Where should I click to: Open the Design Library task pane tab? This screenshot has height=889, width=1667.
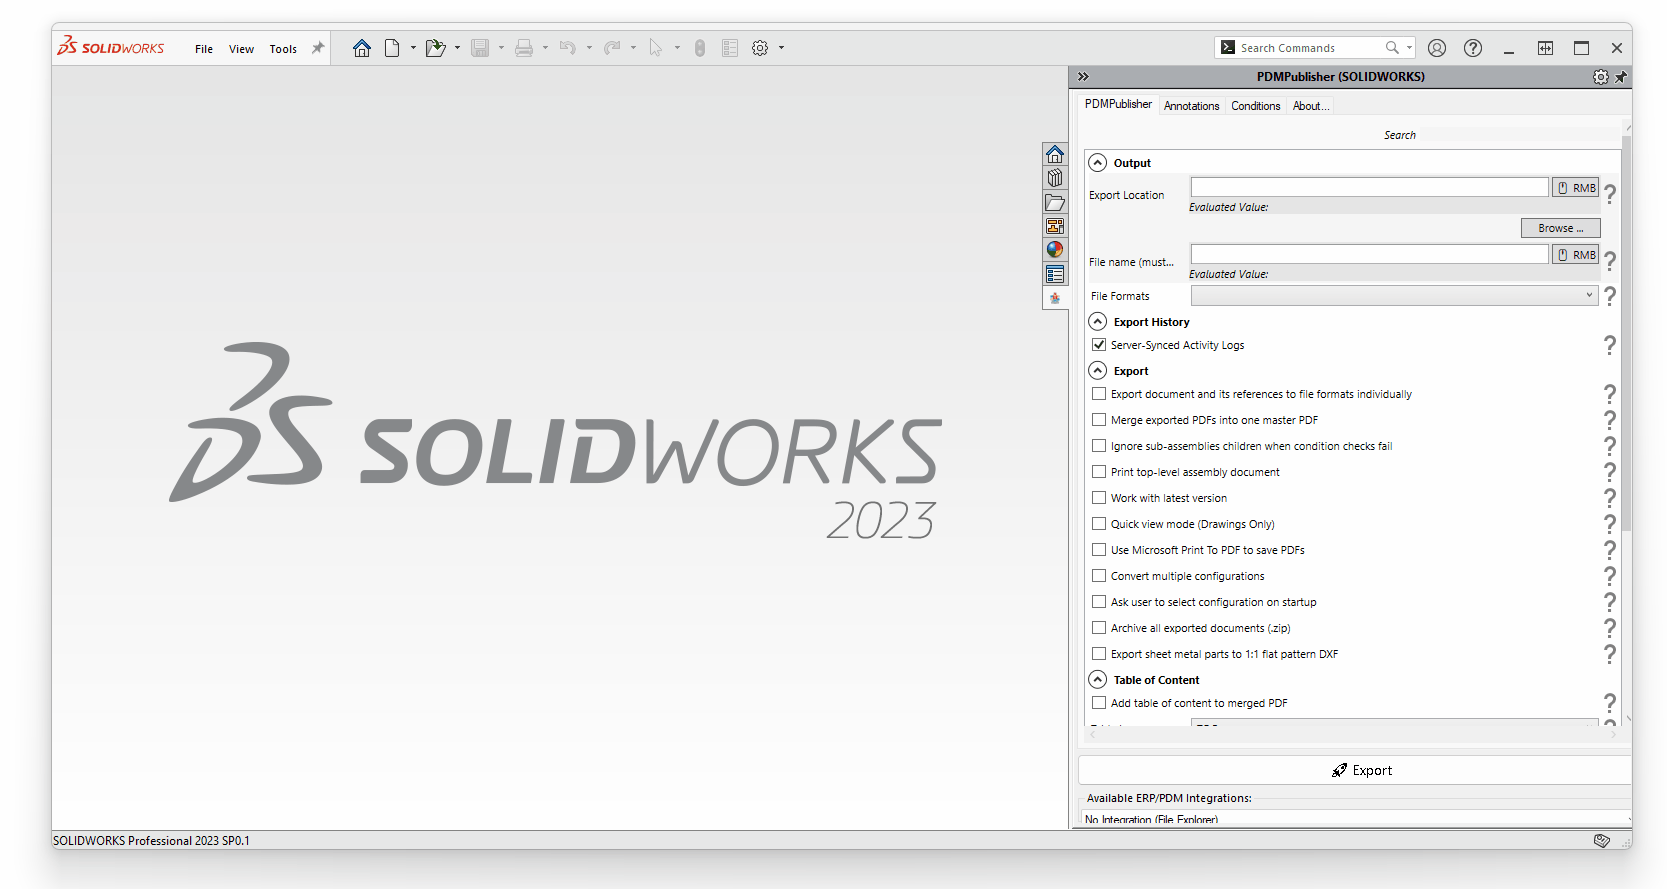pos(1055,178)
